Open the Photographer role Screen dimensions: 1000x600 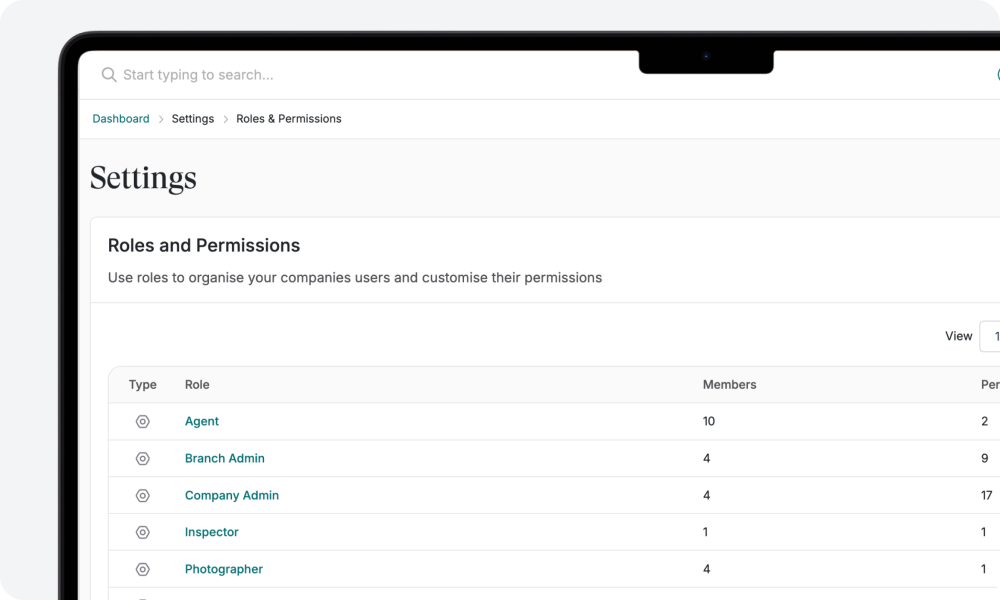[x=224, y=568]
